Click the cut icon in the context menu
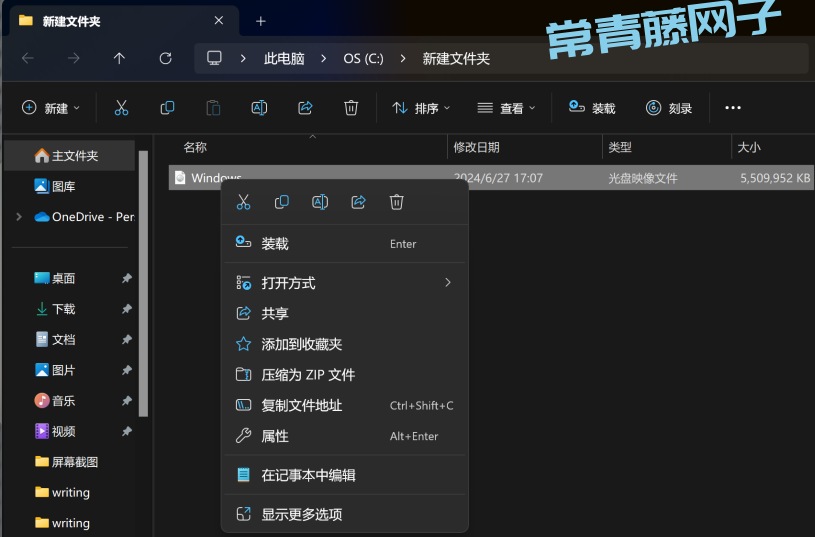815x537 pixels. coord(243,202)
